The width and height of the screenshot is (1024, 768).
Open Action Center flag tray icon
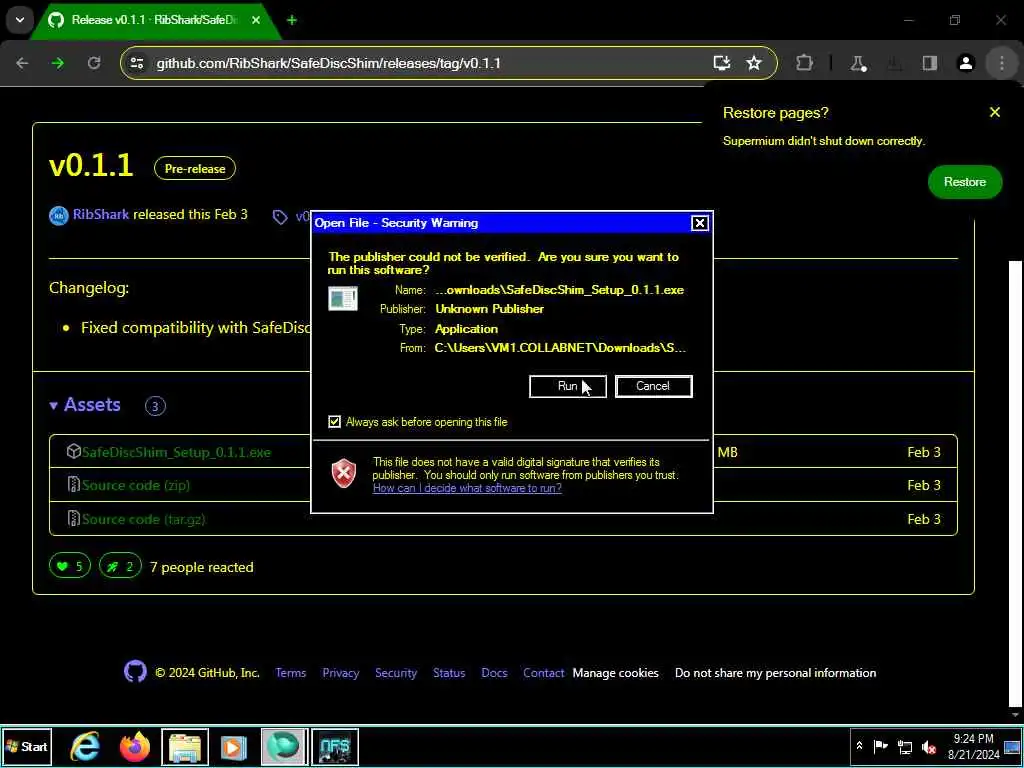tap(881, 746)
